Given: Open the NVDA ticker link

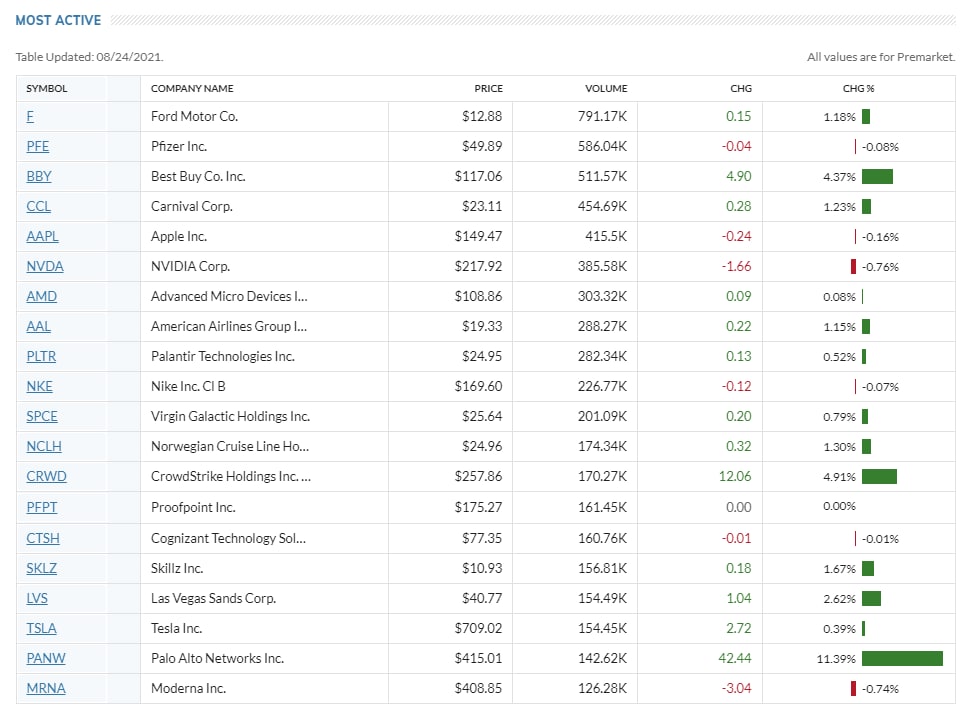Looking at the screenshot, I should click(x=45, y=267).
